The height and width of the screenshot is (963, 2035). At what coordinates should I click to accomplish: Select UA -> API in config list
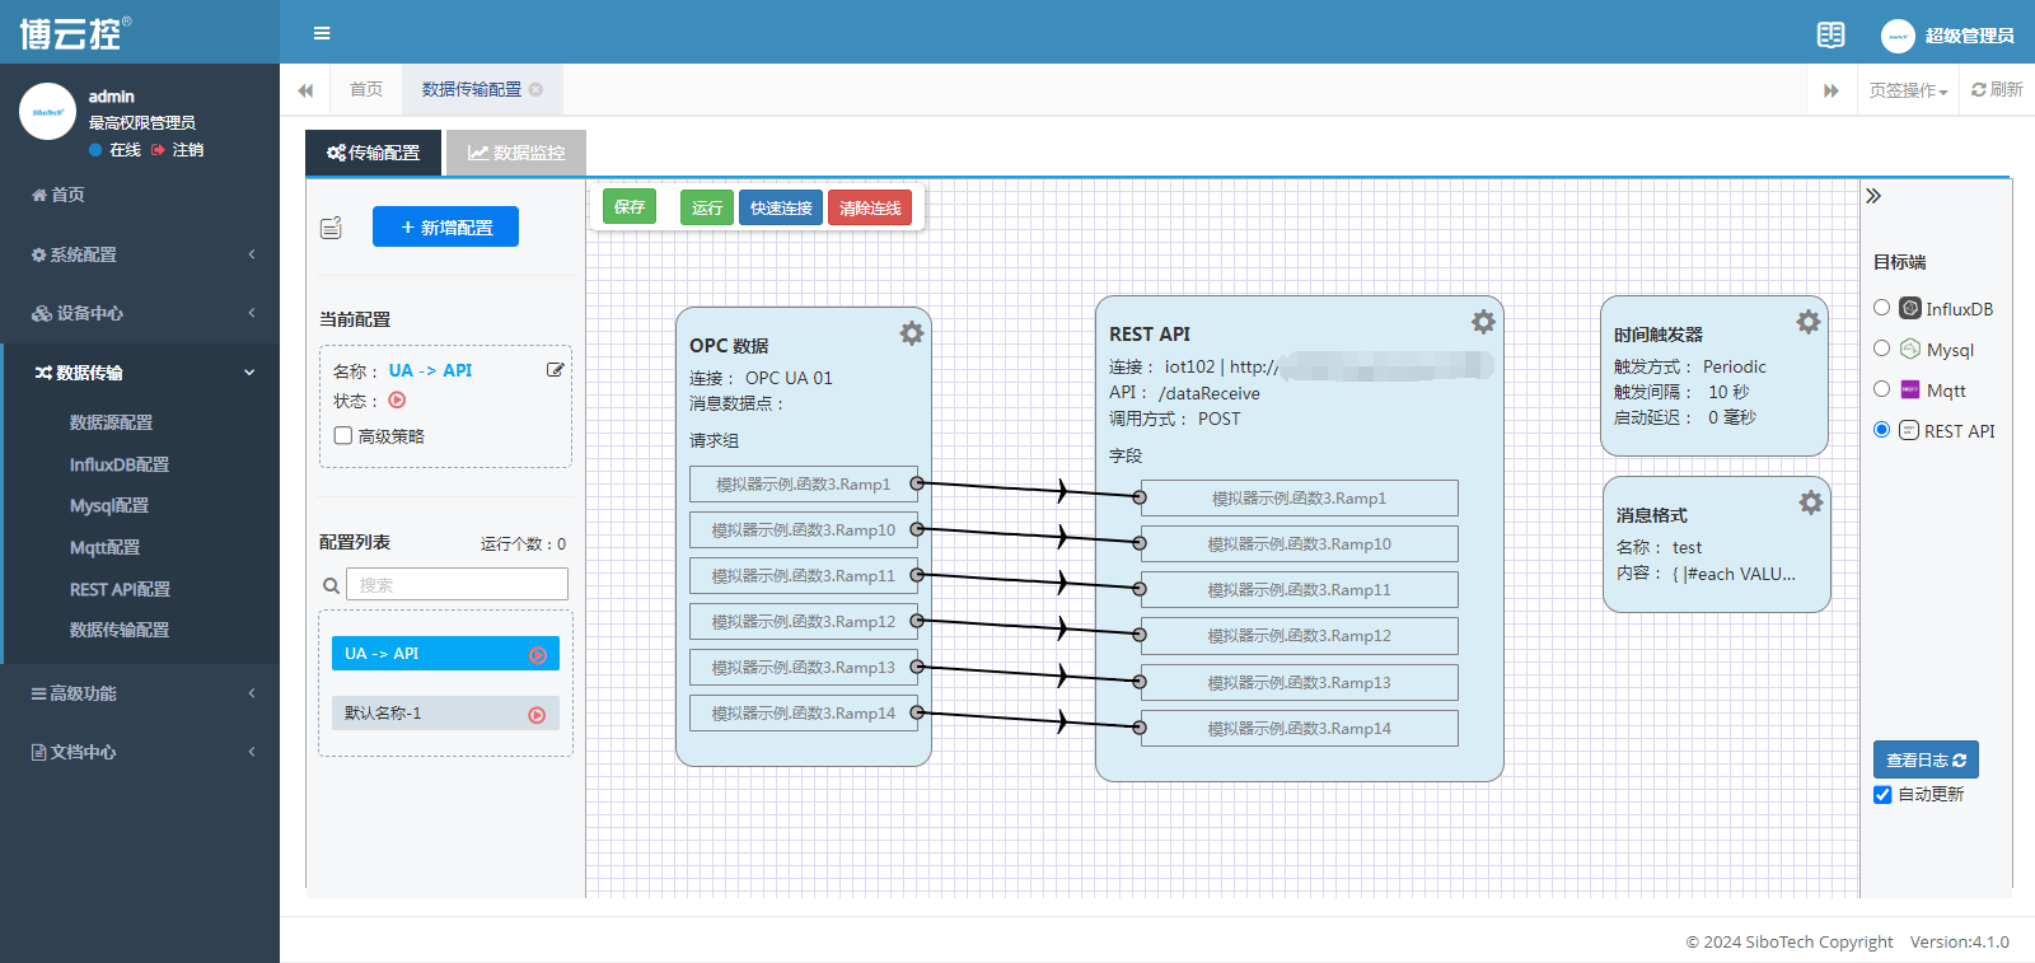point(445,654)
